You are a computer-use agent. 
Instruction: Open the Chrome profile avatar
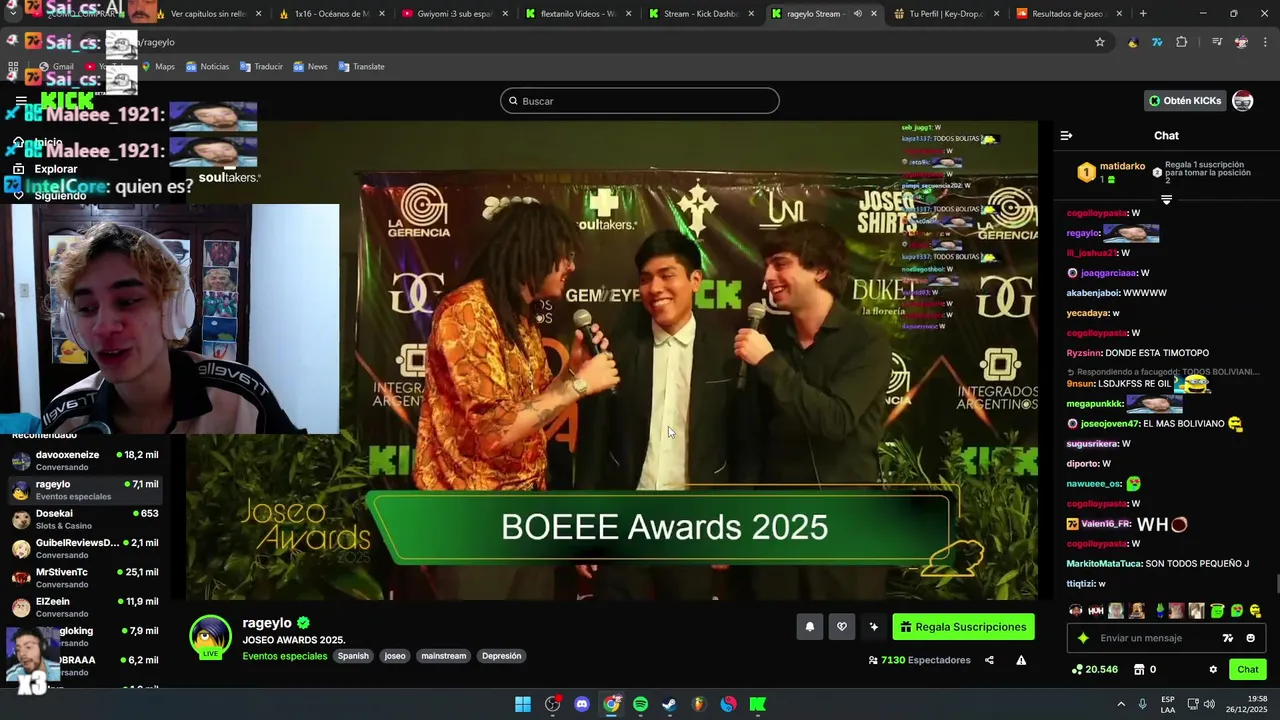point(1241,42)
